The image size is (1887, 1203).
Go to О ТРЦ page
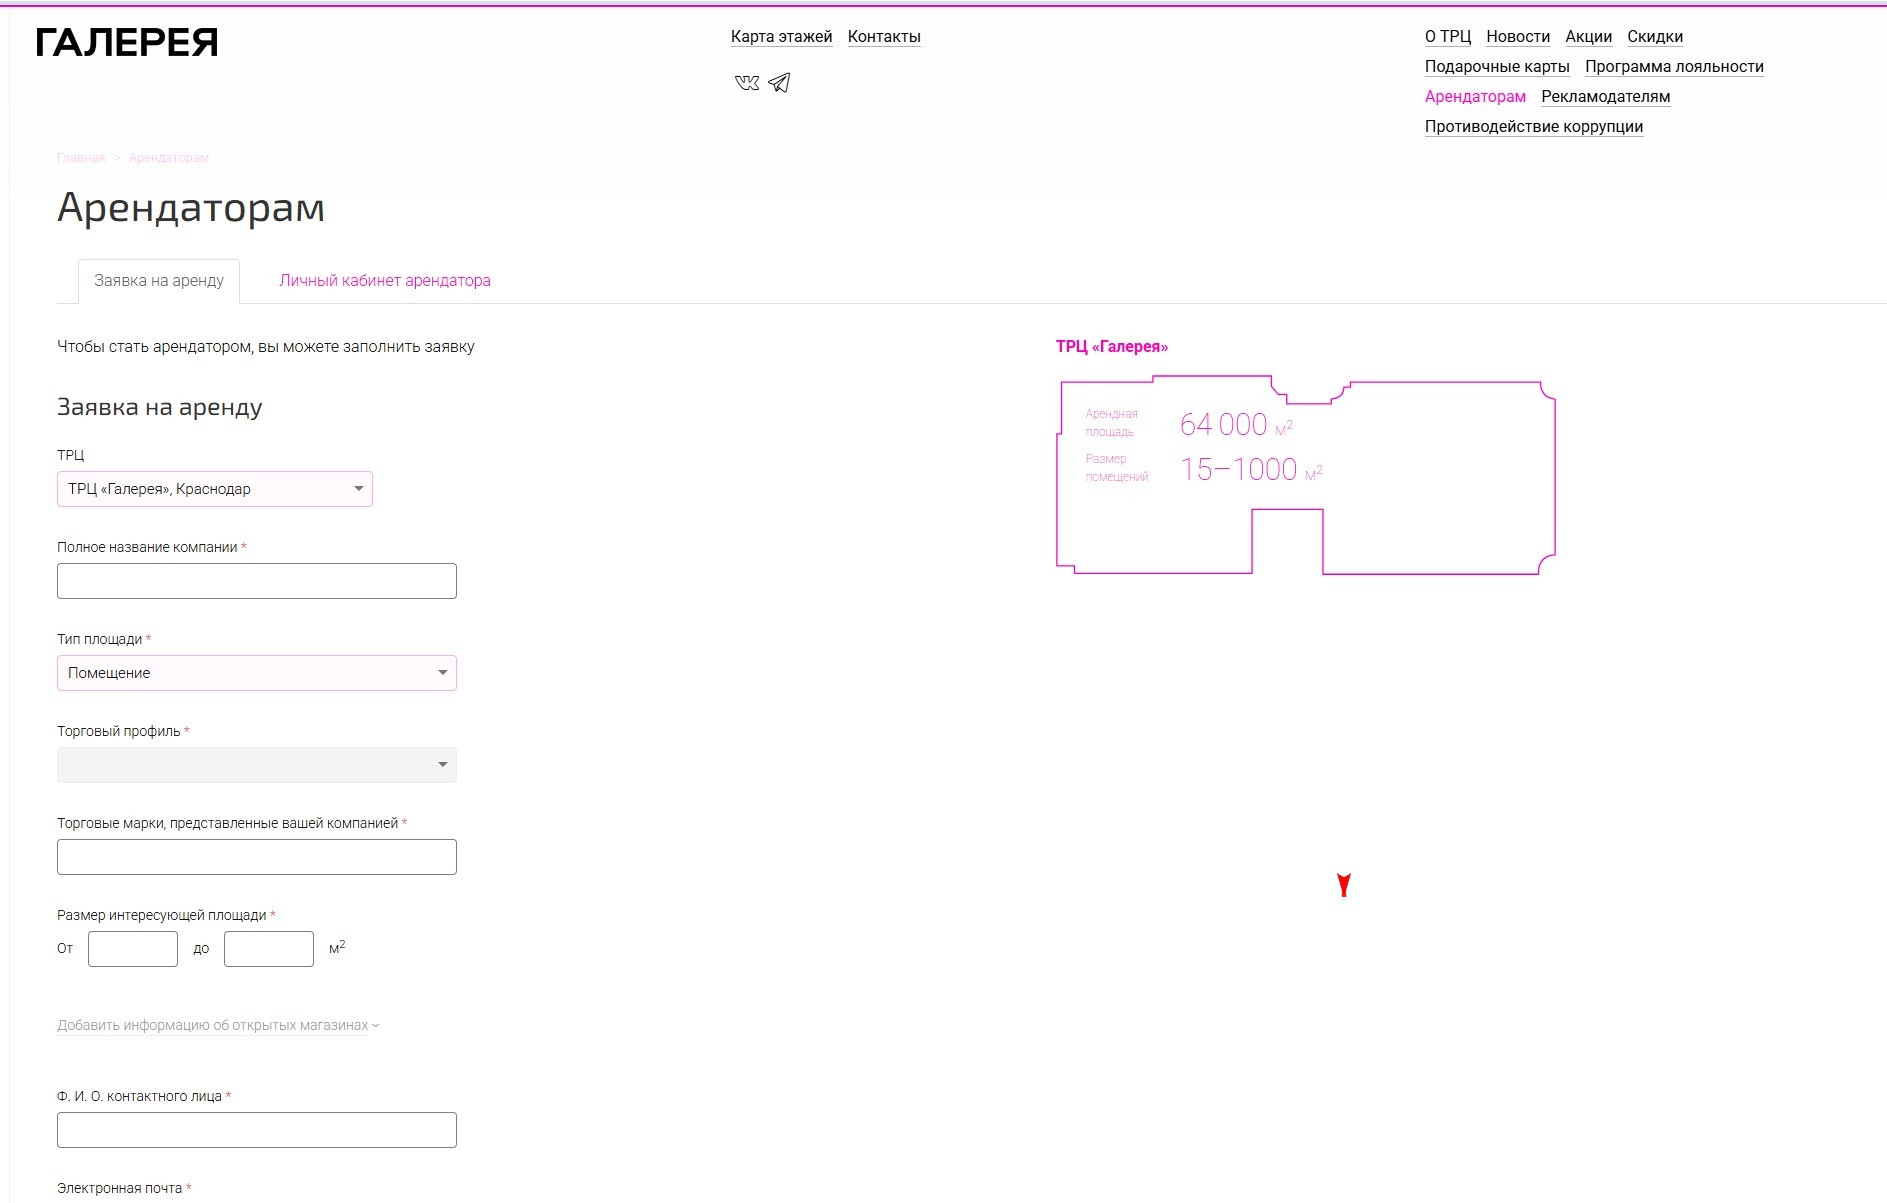click(x=1448, y=37)
